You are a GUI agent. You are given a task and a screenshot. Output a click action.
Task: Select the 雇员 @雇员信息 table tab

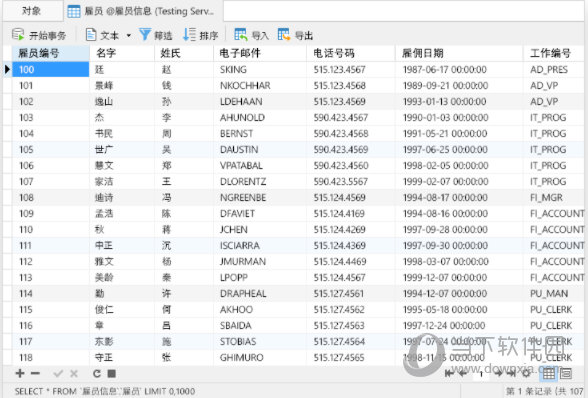[142, 11]
